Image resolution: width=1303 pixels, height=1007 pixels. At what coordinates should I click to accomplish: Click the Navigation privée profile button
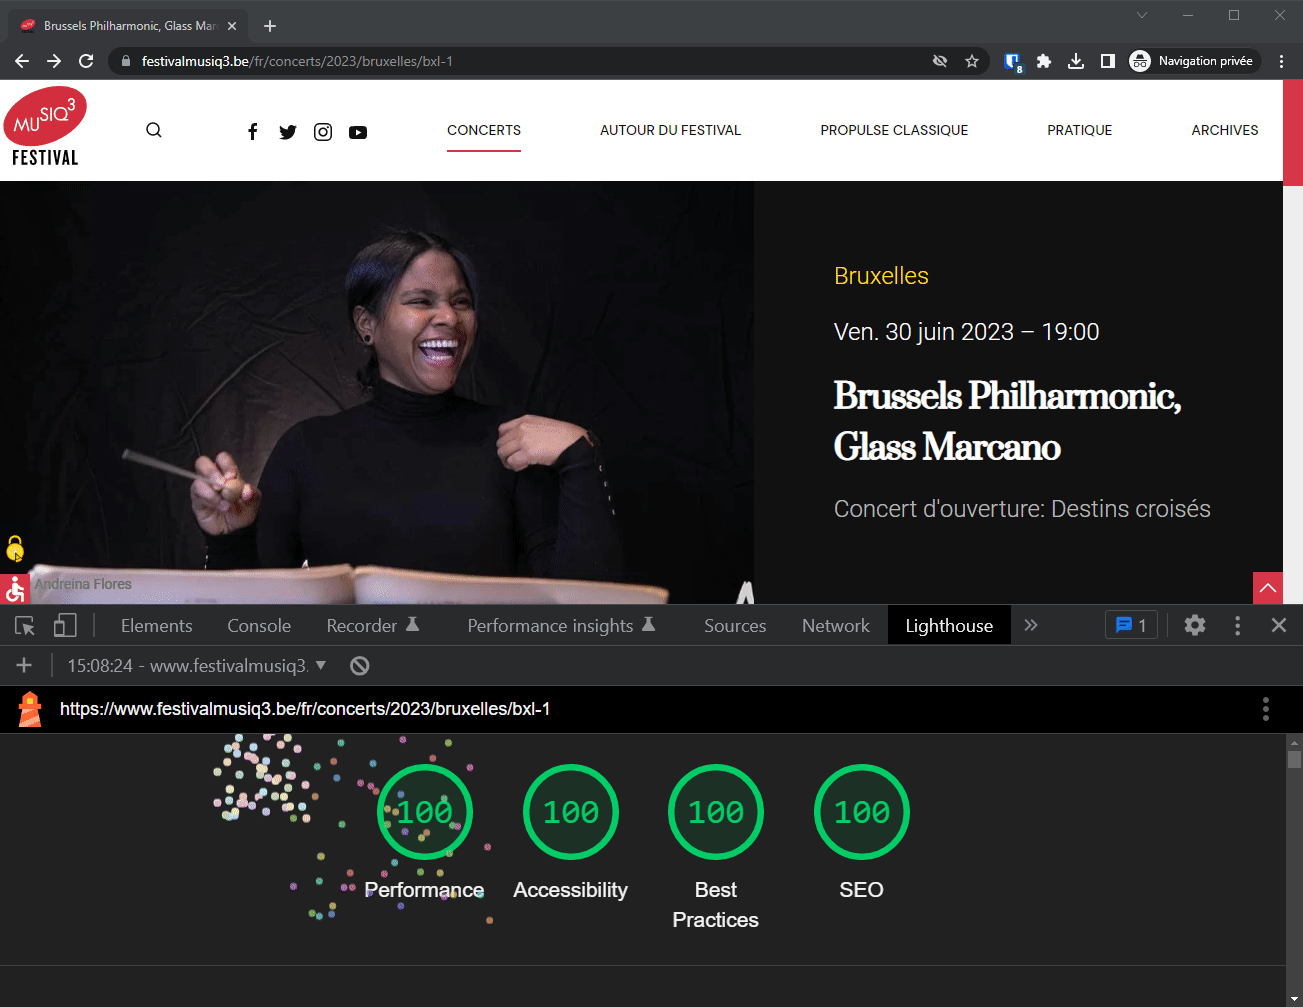pyautogui.click(x=1193, y=61)
